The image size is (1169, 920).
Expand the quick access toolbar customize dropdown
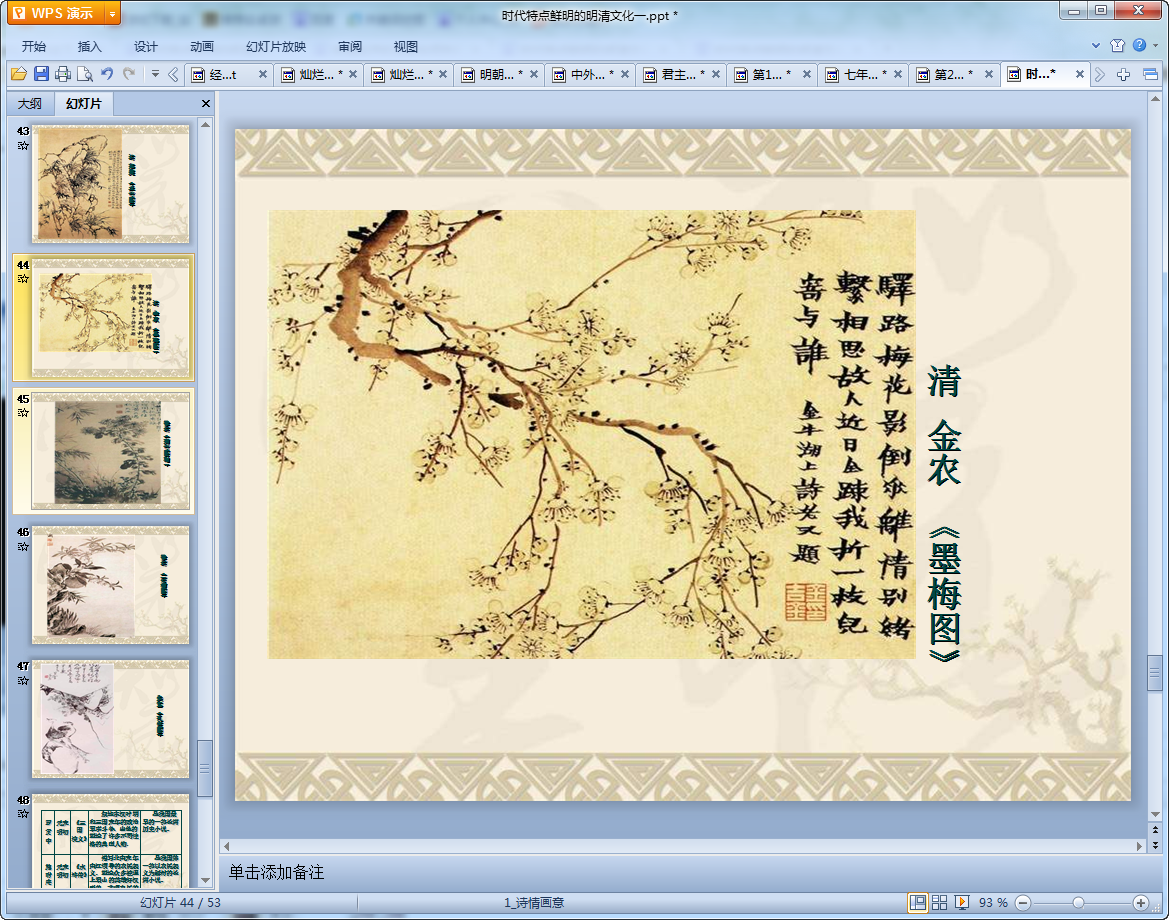[155, 74]
